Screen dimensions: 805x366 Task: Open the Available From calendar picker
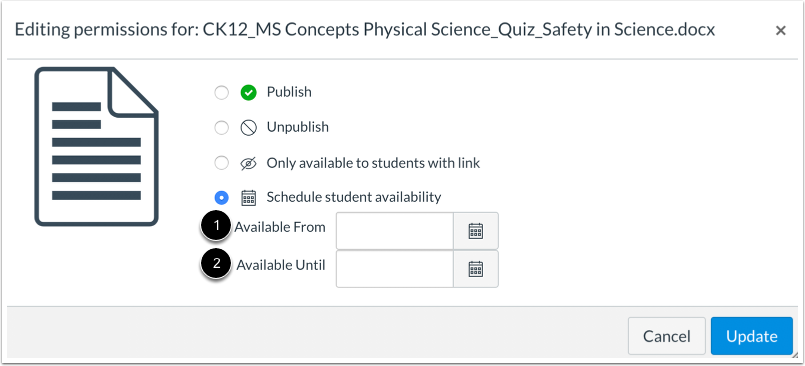click(x=476, y=231)
